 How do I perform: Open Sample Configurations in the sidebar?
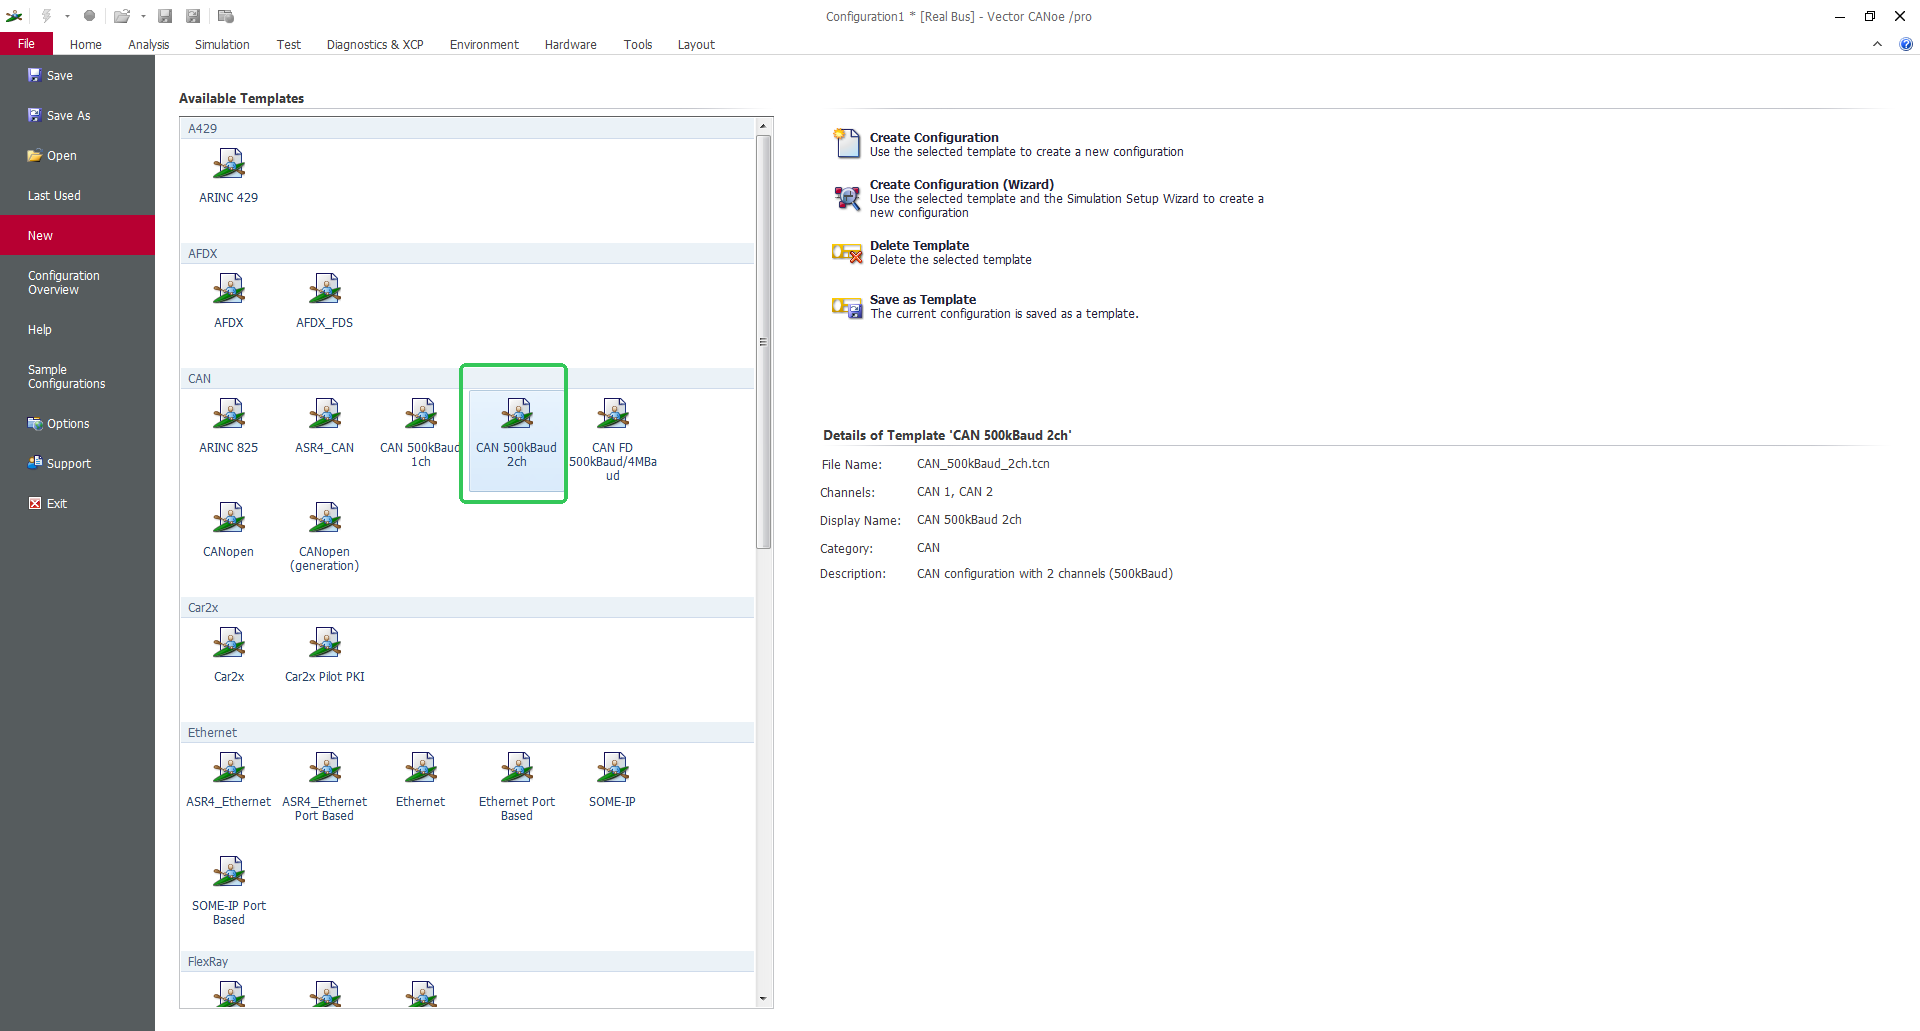click(77, 377)
